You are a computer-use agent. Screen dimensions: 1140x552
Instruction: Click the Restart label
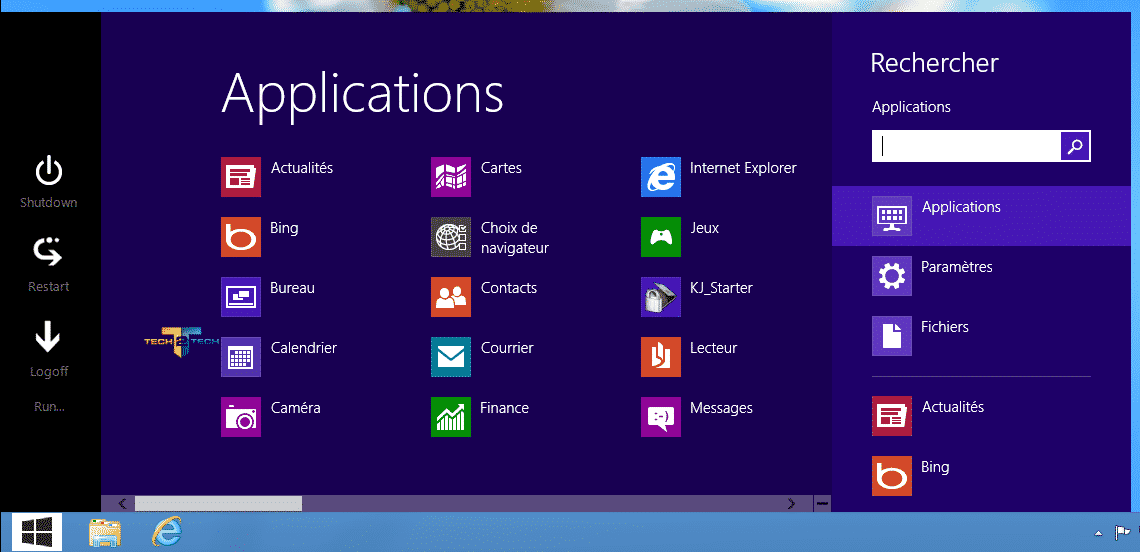49,287
